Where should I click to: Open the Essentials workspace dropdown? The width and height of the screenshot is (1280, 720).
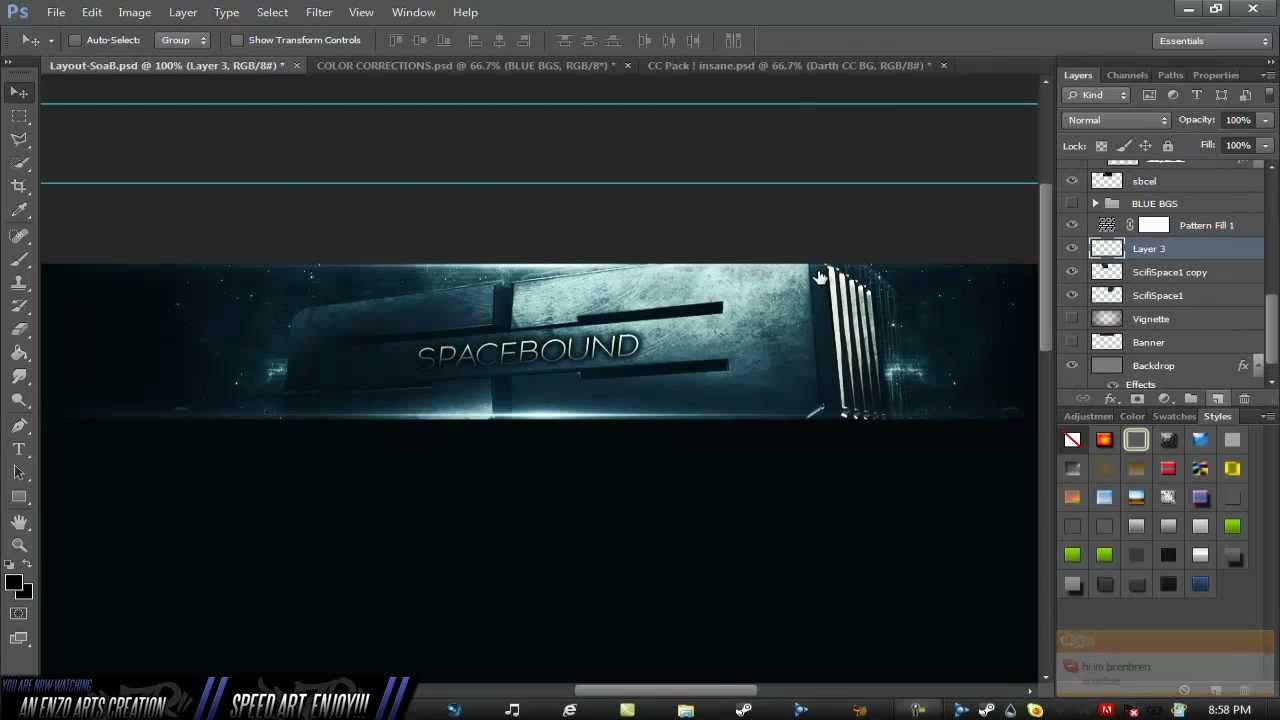(1213, 41)
